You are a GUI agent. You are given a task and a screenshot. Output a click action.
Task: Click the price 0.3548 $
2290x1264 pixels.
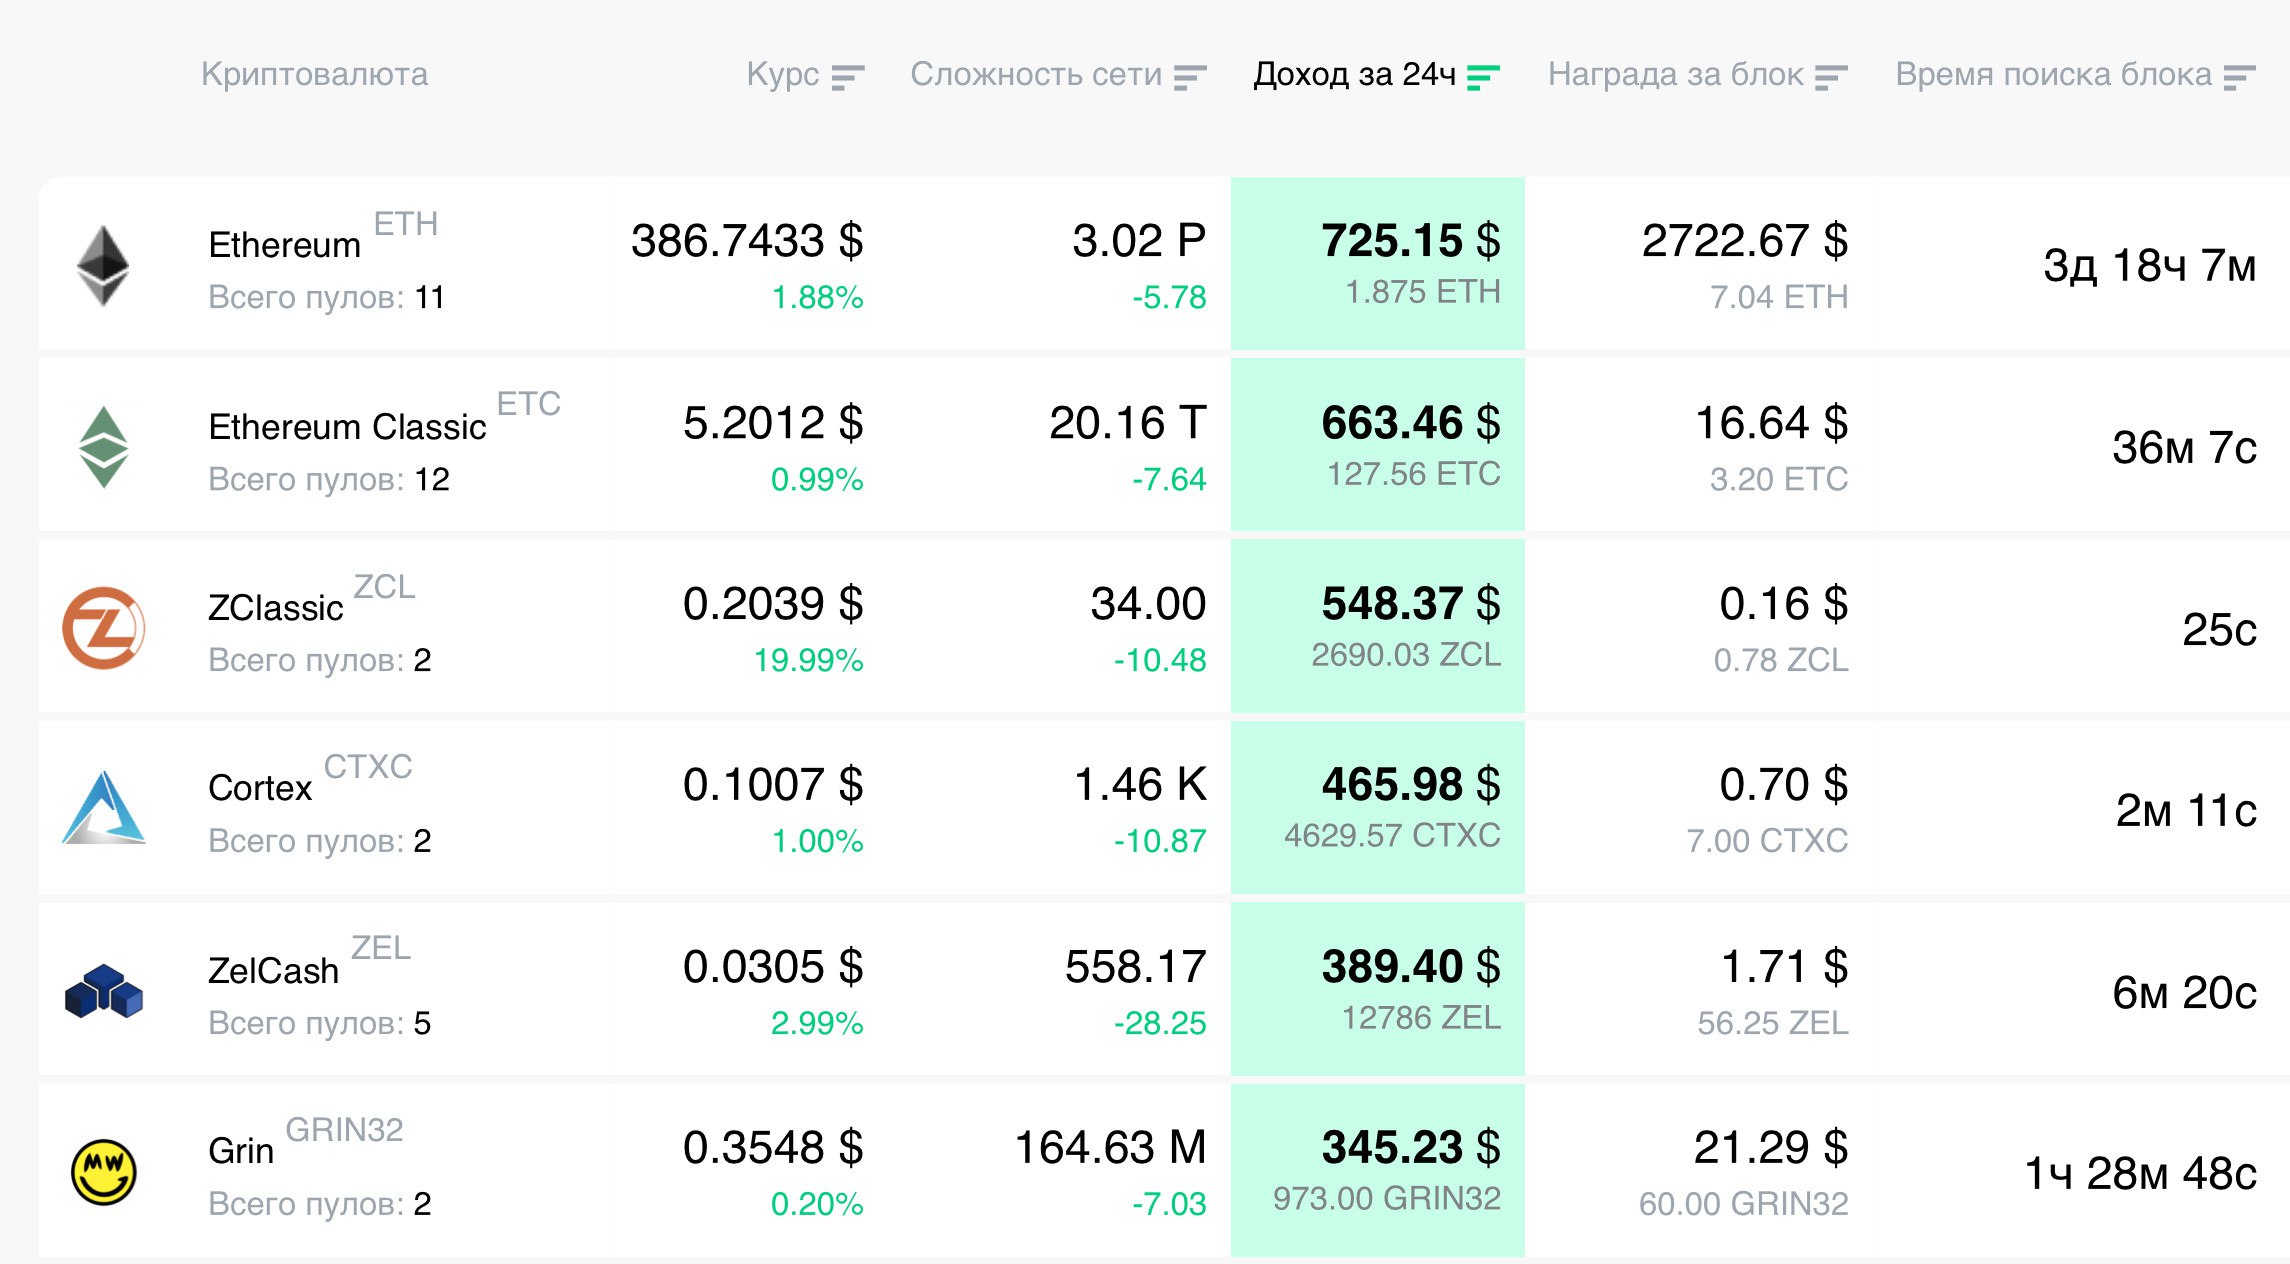click(x=773, y=1148)
